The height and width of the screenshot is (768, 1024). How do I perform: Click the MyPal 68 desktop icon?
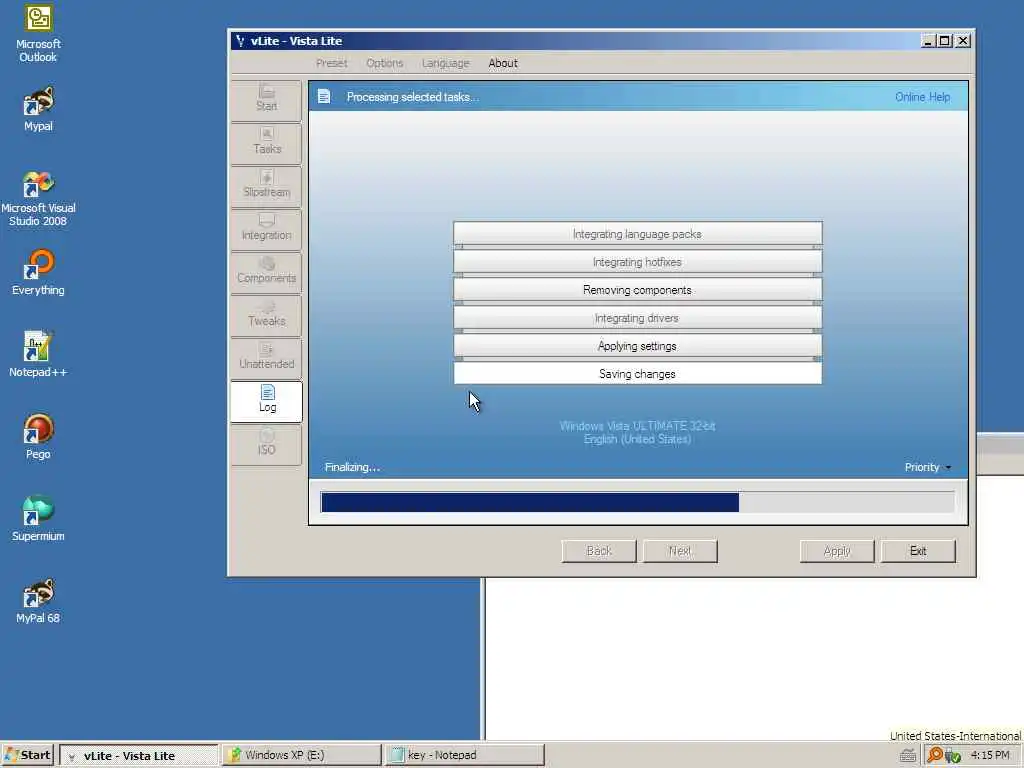38,601
